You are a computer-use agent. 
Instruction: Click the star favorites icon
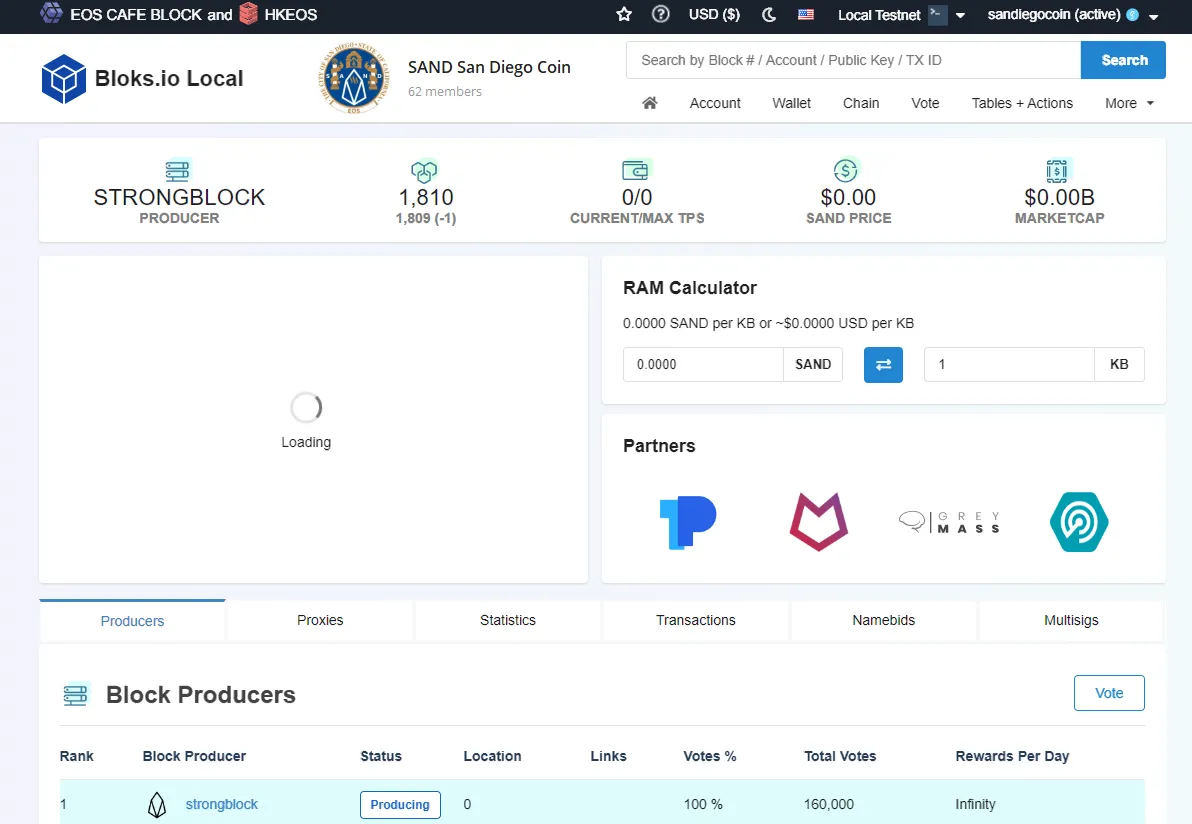624,14
